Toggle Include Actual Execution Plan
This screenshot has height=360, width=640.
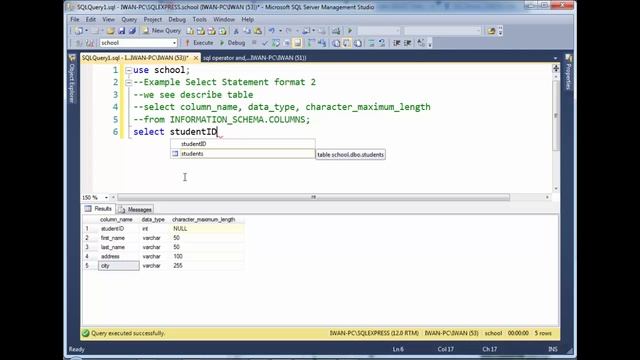pos(311,43)
